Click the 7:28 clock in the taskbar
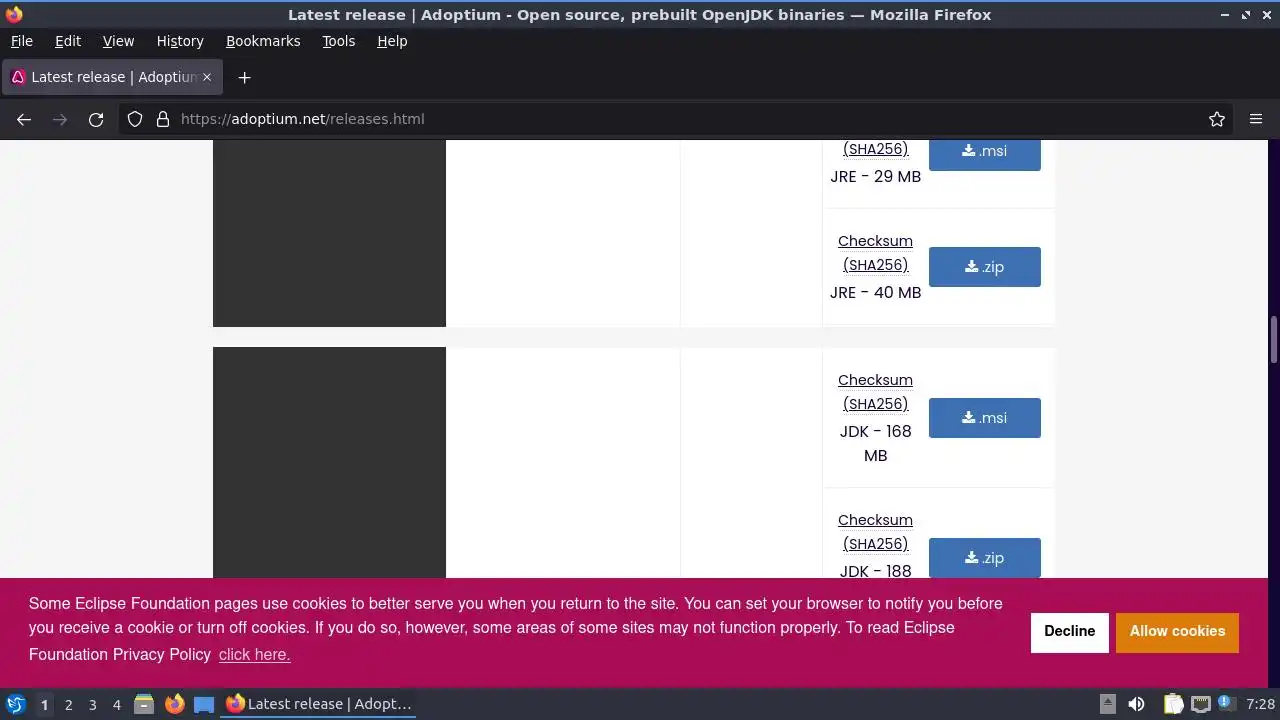This screenshot has height=720, width=1280. pos(1261,704)
